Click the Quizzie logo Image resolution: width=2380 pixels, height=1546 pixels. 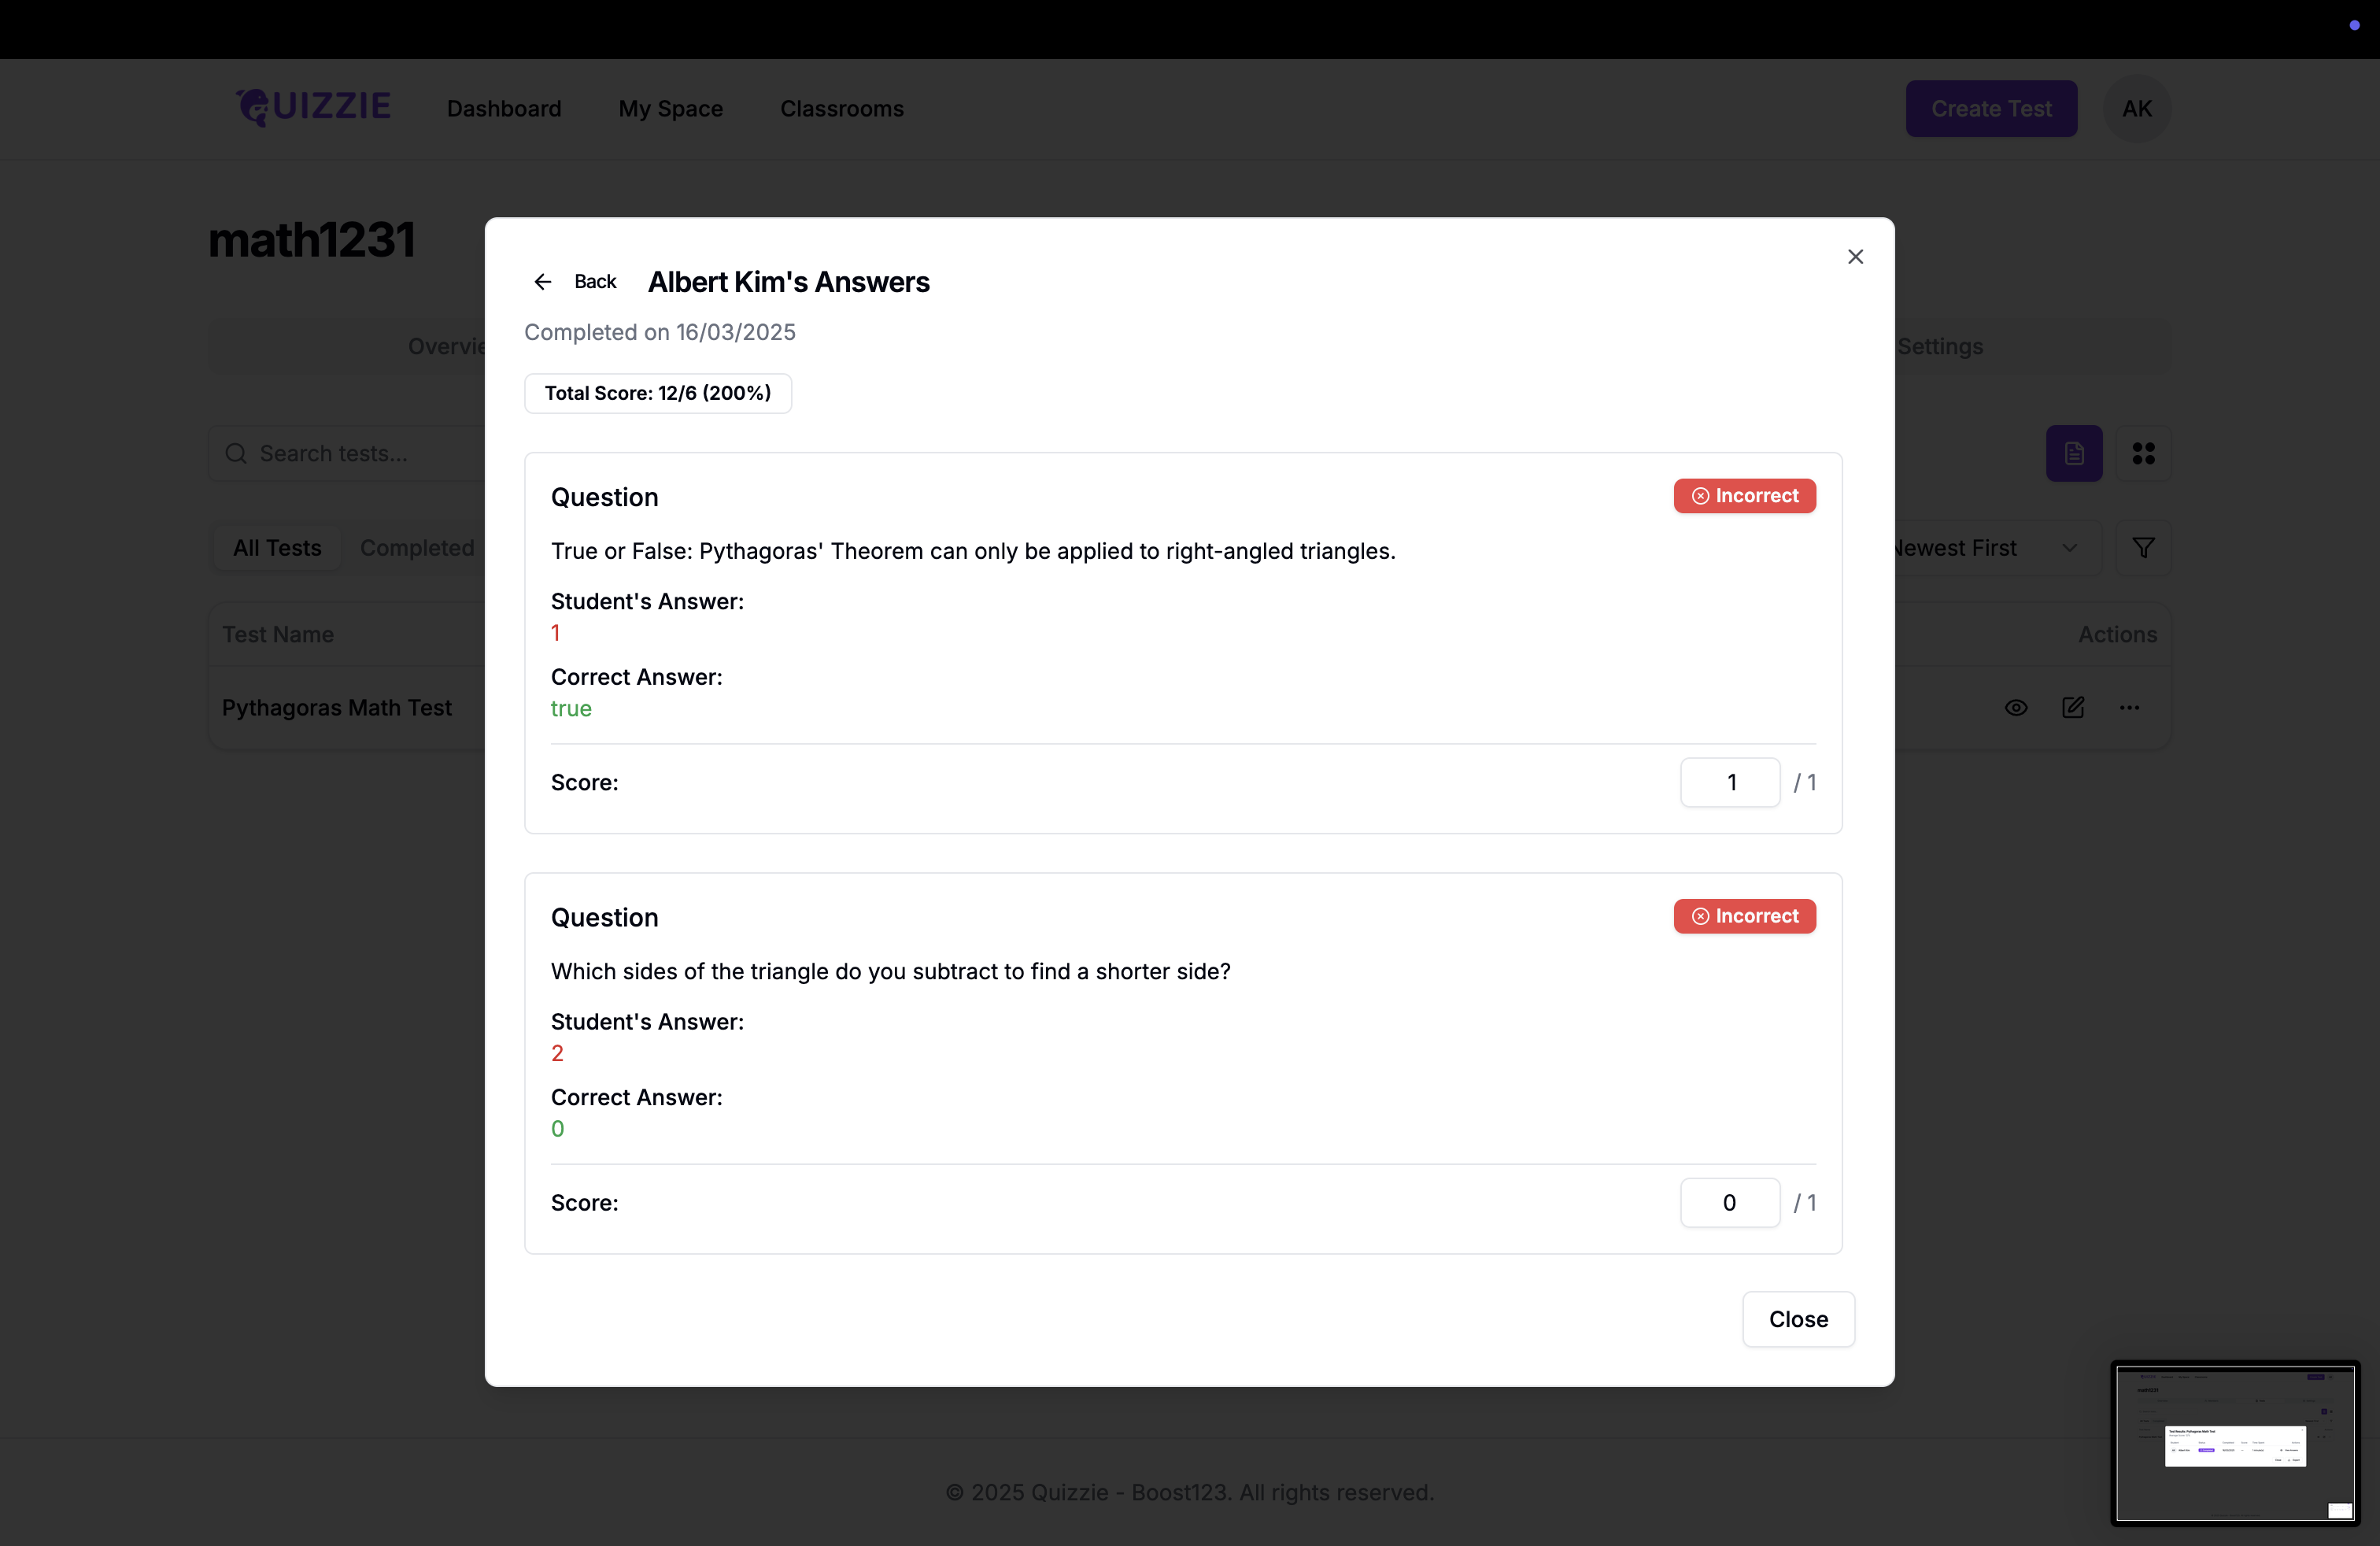[314, 107]
